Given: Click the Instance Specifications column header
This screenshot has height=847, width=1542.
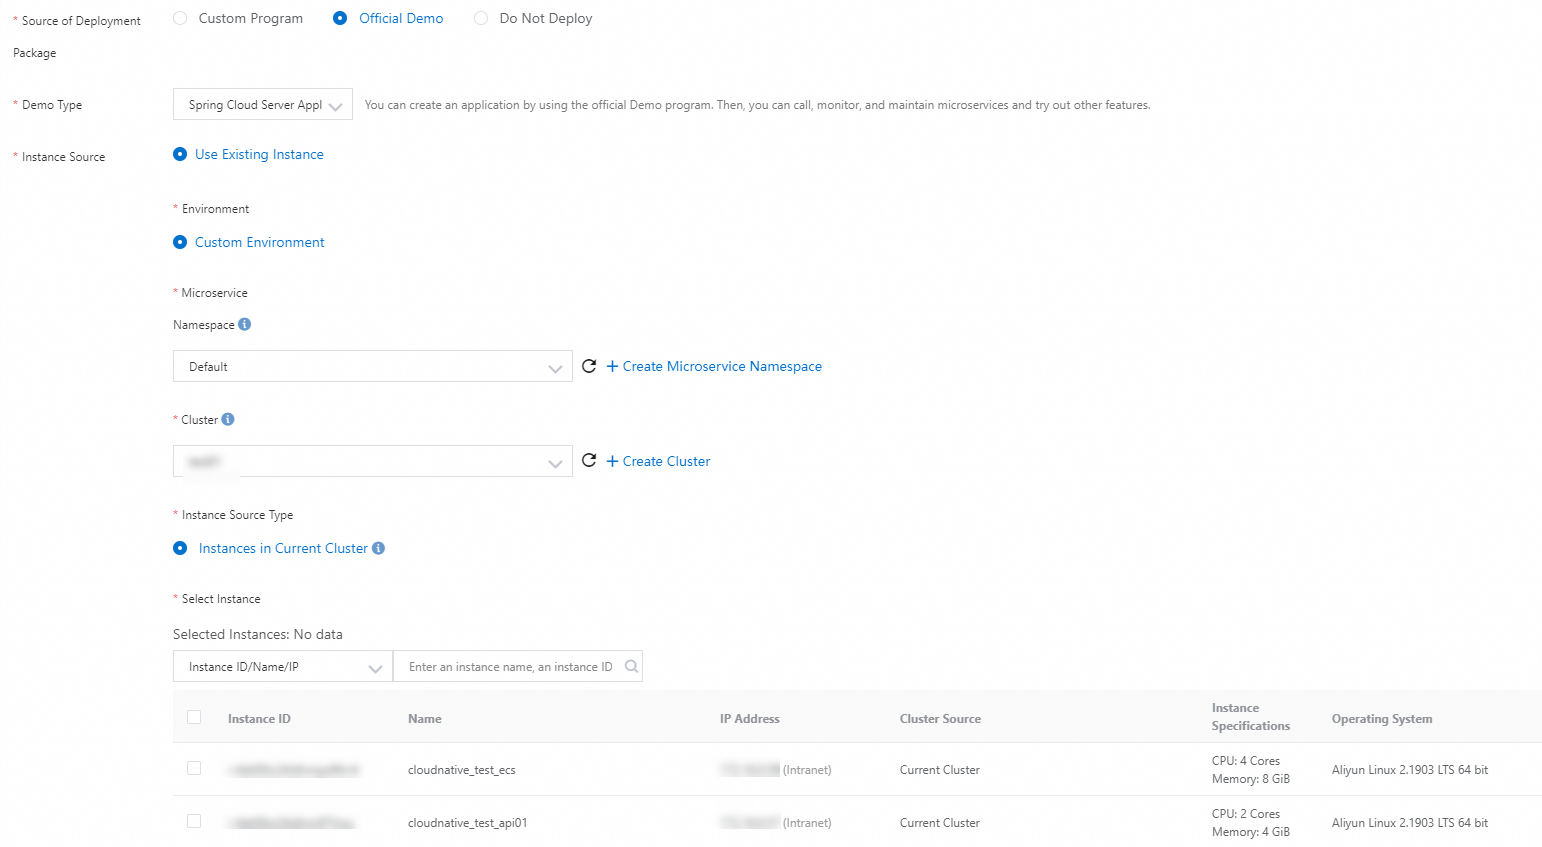Looking at the screenshot, I should 1251,717.
